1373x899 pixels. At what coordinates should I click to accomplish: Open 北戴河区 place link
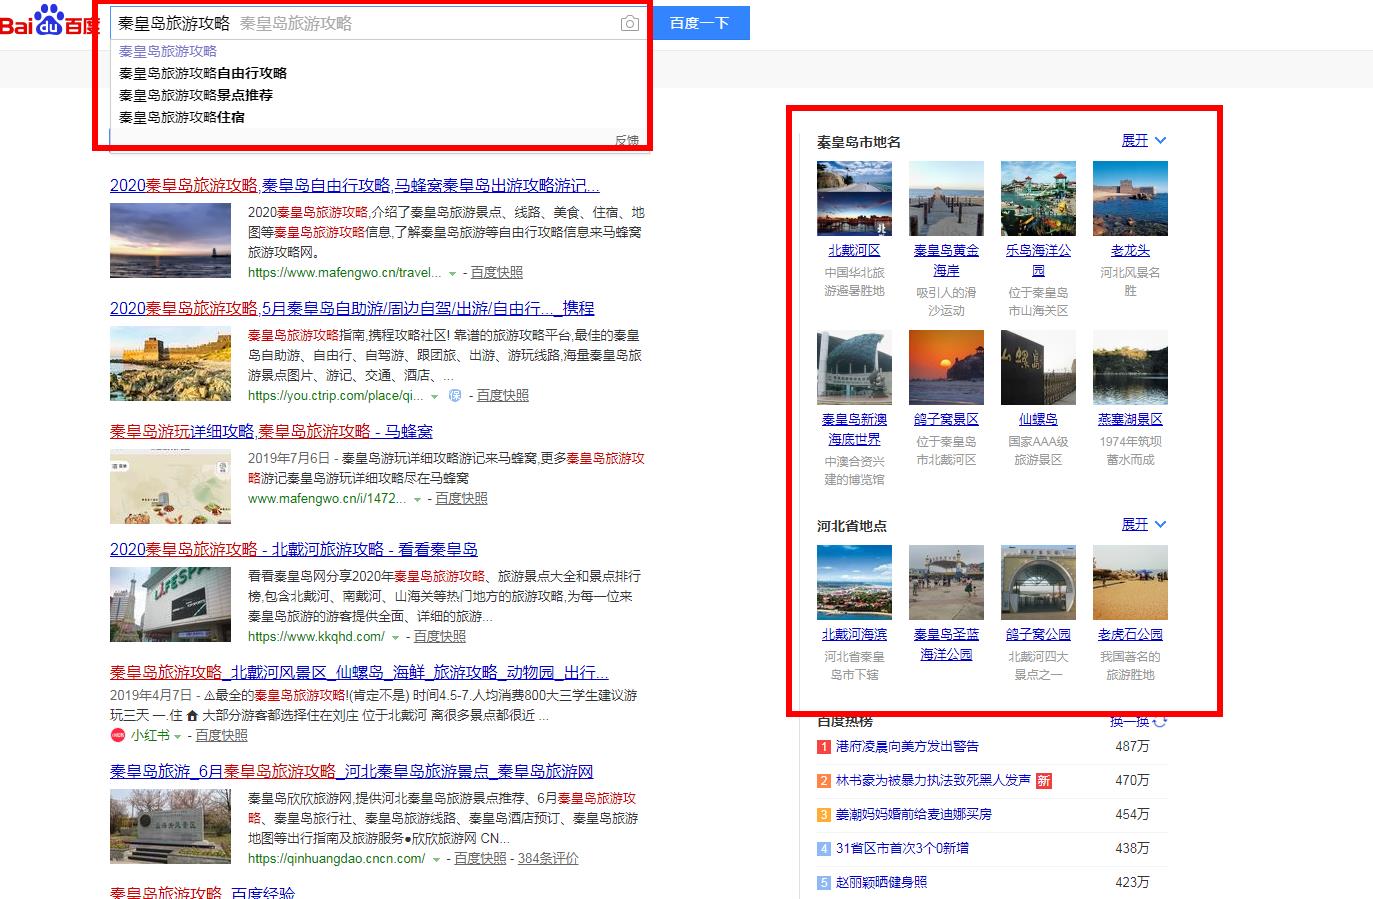(854, 250)
